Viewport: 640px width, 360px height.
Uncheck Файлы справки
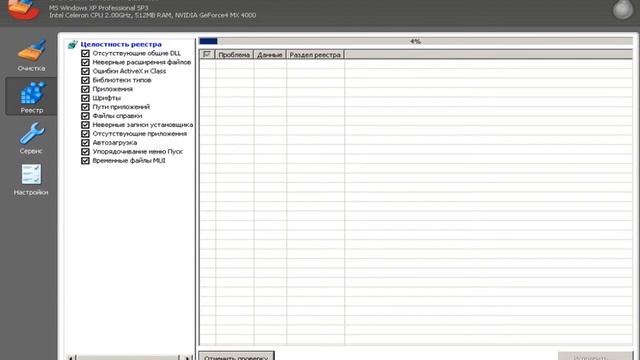[85, 116]
